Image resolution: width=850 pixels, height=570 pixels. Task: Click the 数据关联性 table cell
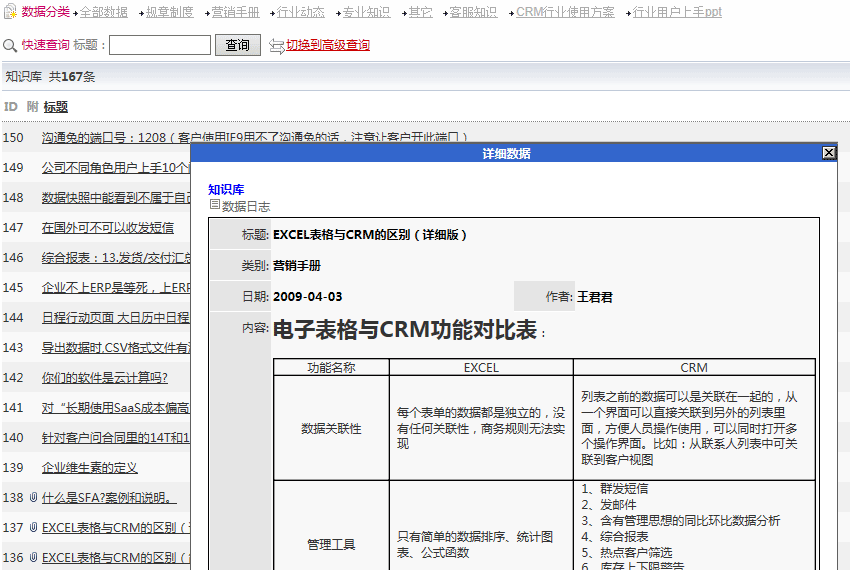[331, 428]
